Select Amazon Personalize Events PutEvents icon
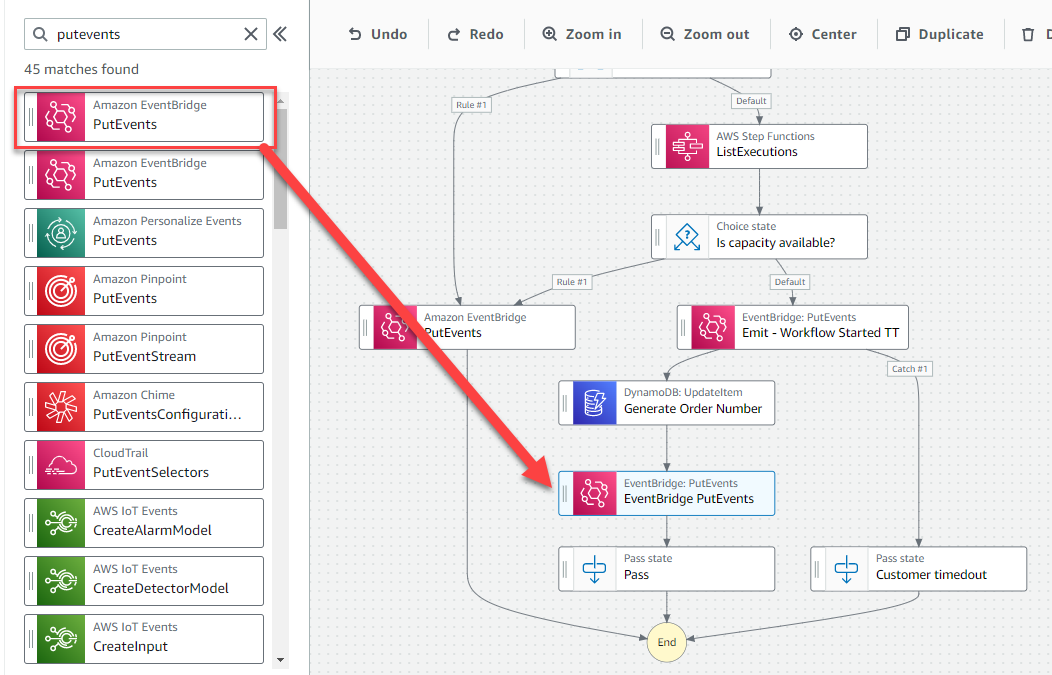Screen dimensions: 1052x675 [61, 233]
